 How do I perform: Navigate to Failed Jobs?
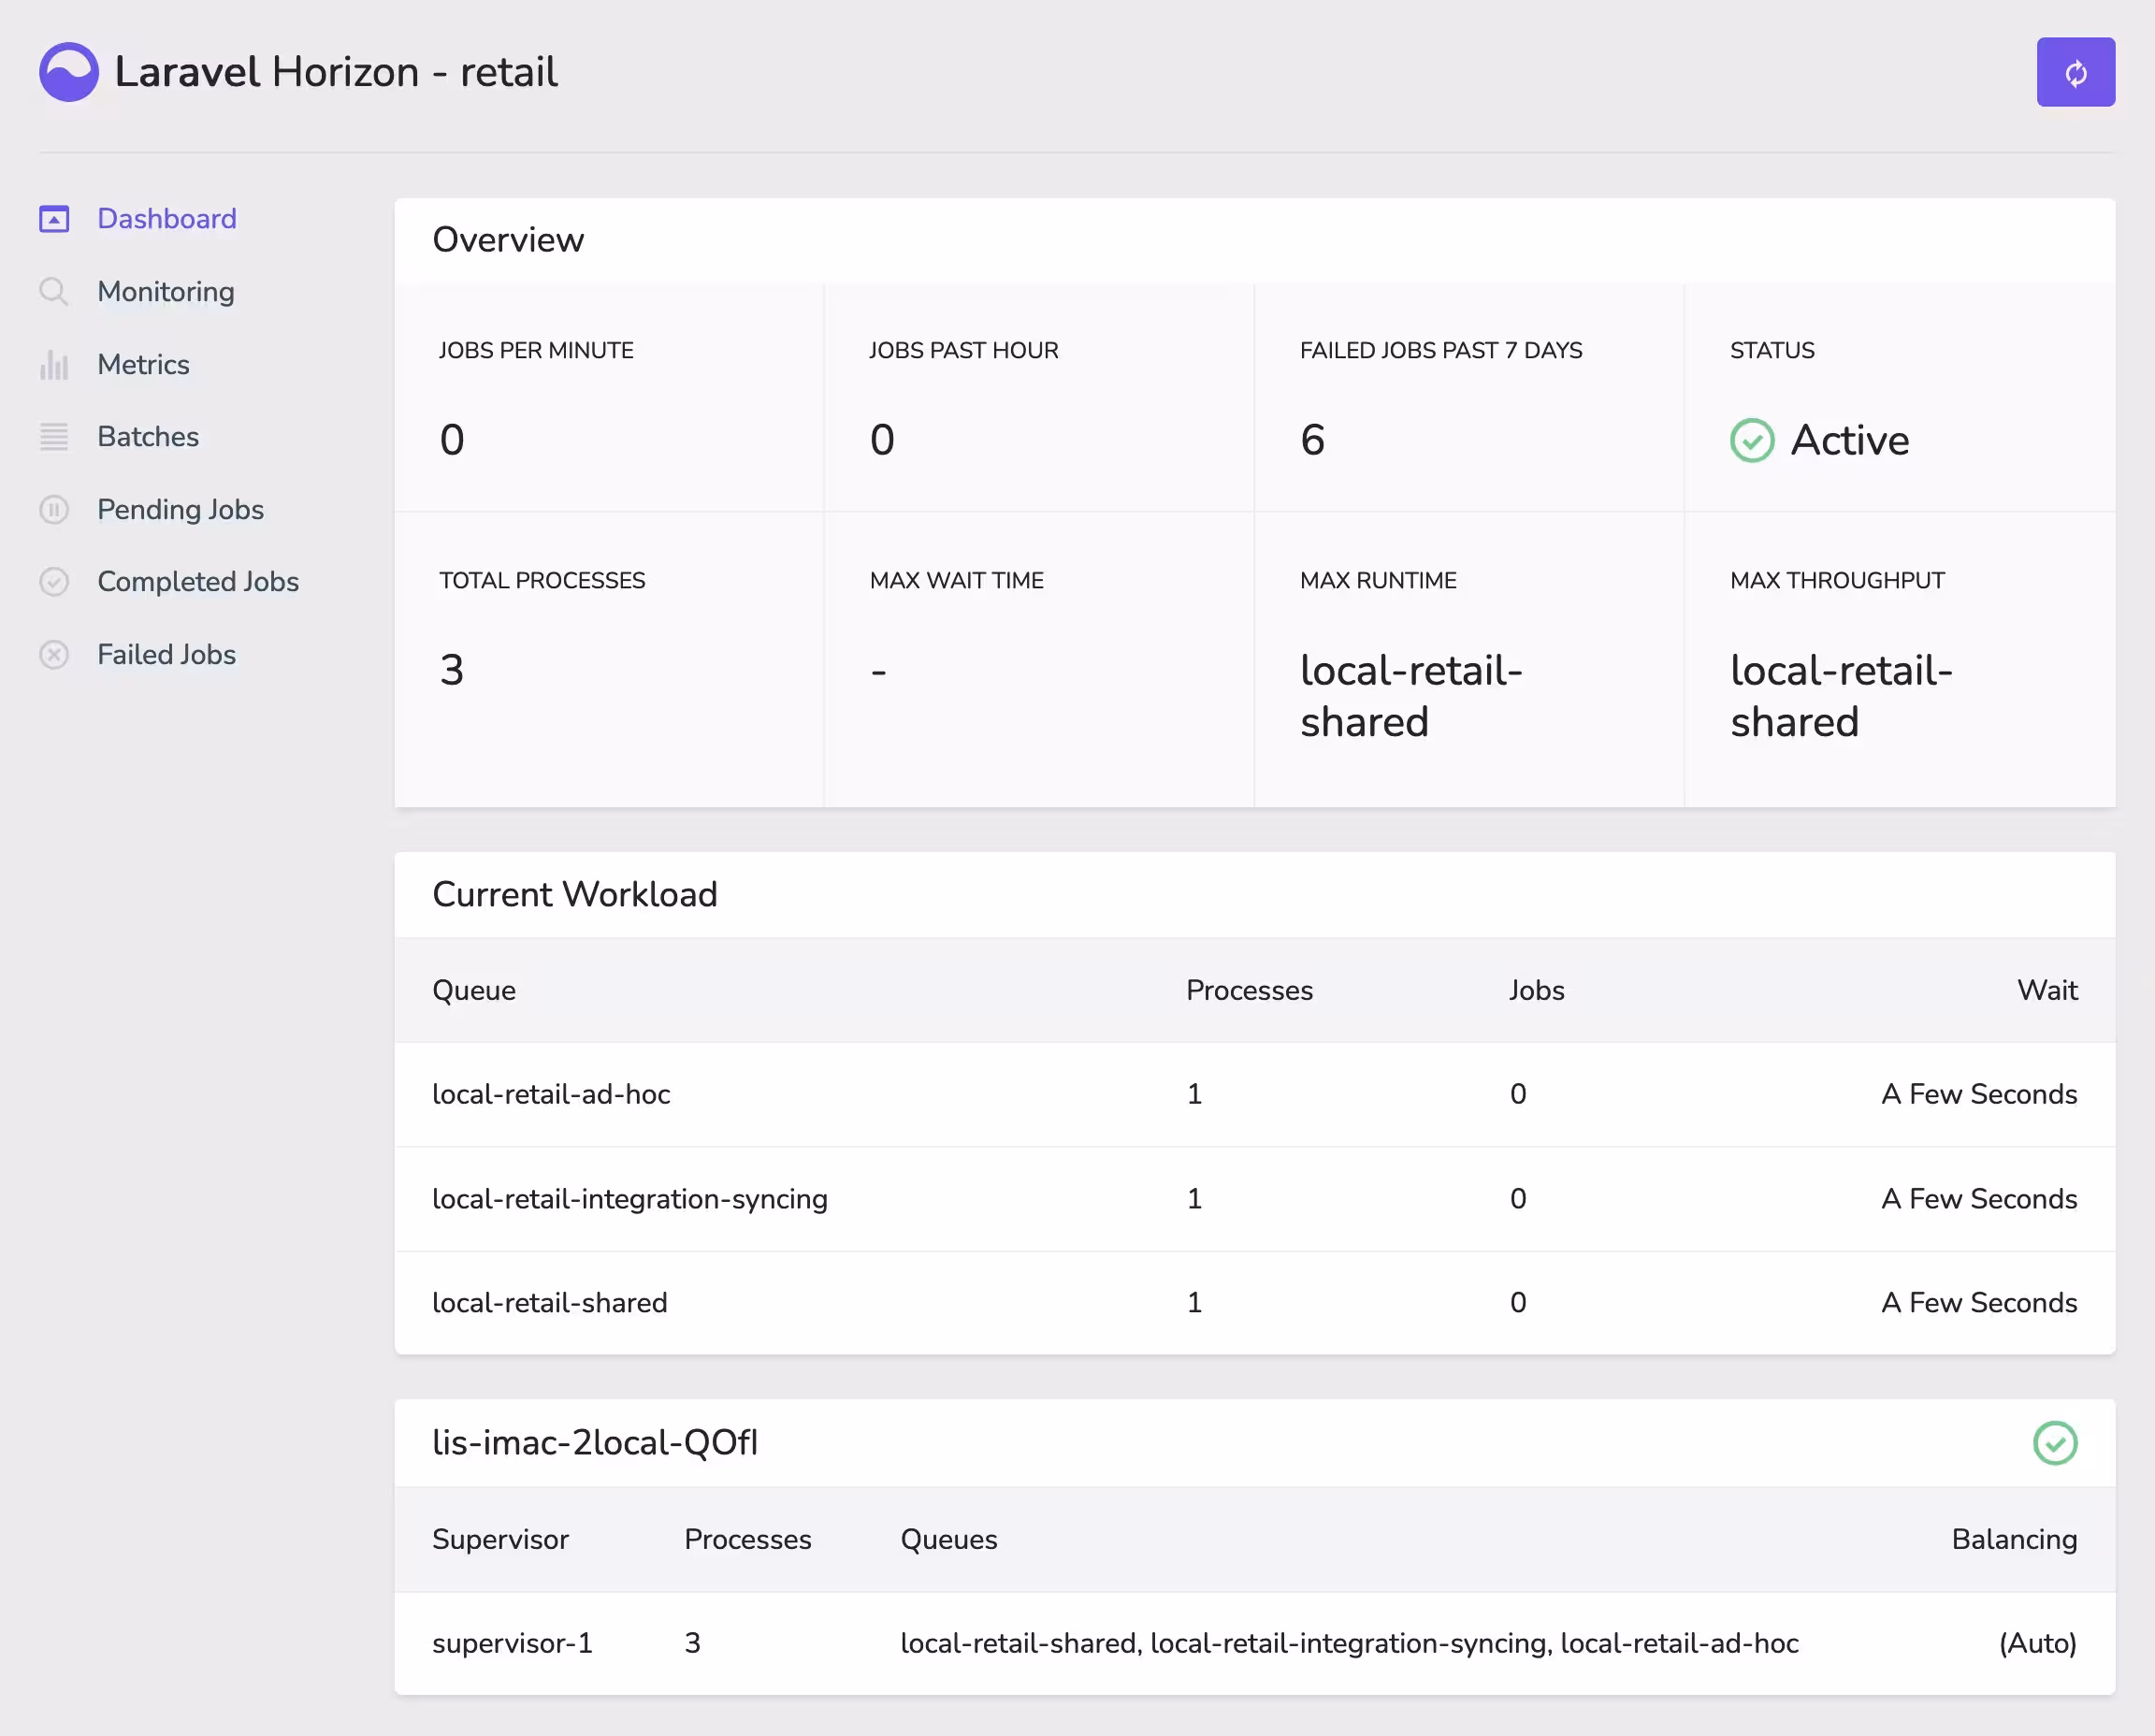click(166, 655)
